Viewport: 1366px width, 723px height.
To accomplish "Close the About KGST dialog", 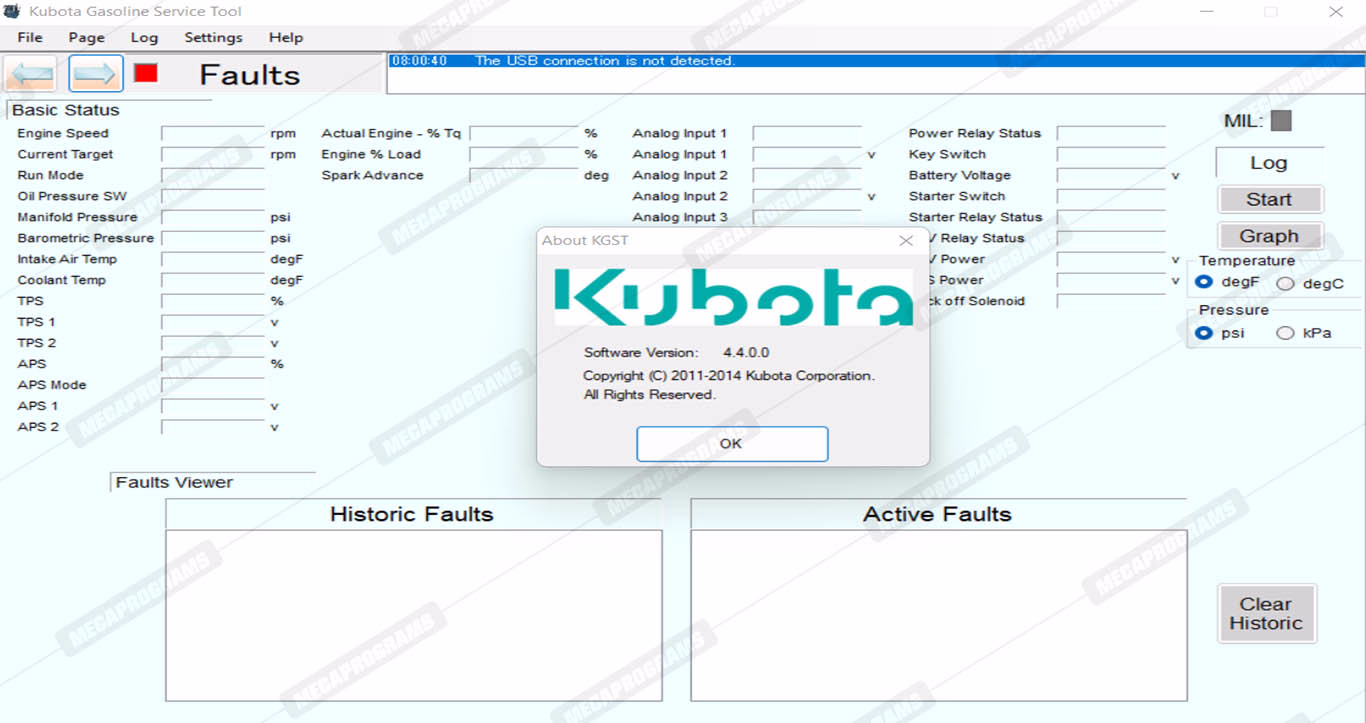I will 906,241.
